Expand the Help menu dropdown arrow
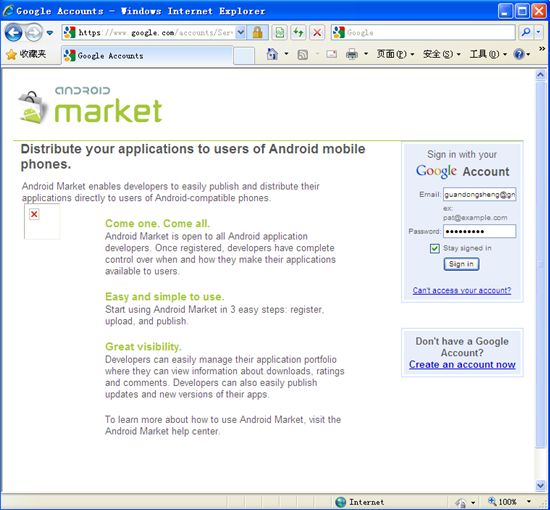 (528, 54)
